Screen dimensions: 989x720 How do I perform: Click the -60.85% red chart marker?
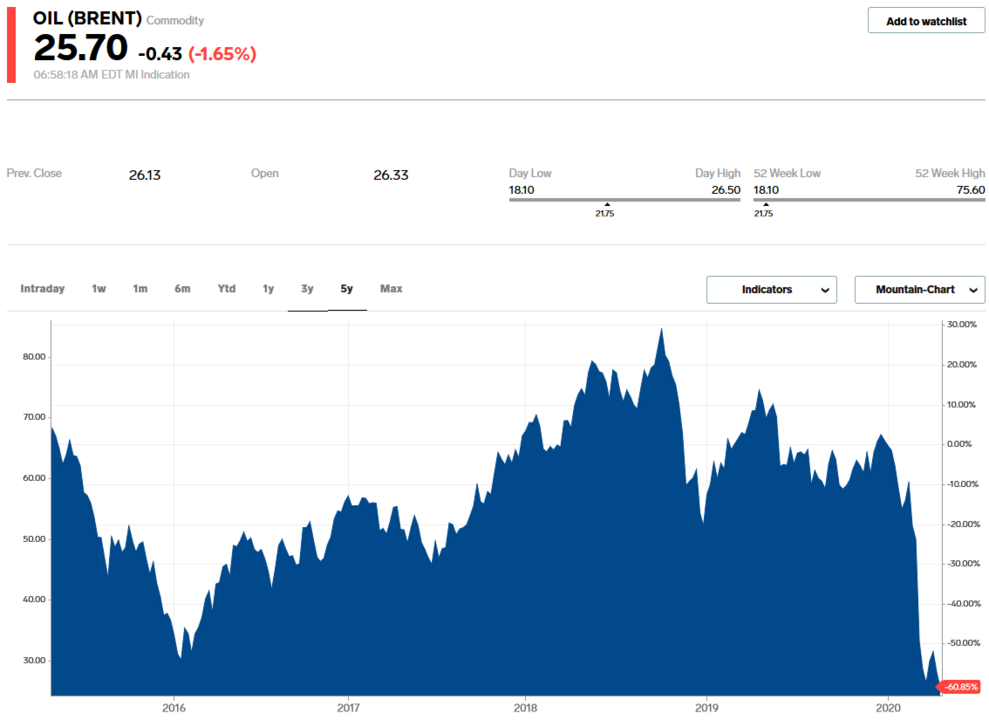point(961,687)
